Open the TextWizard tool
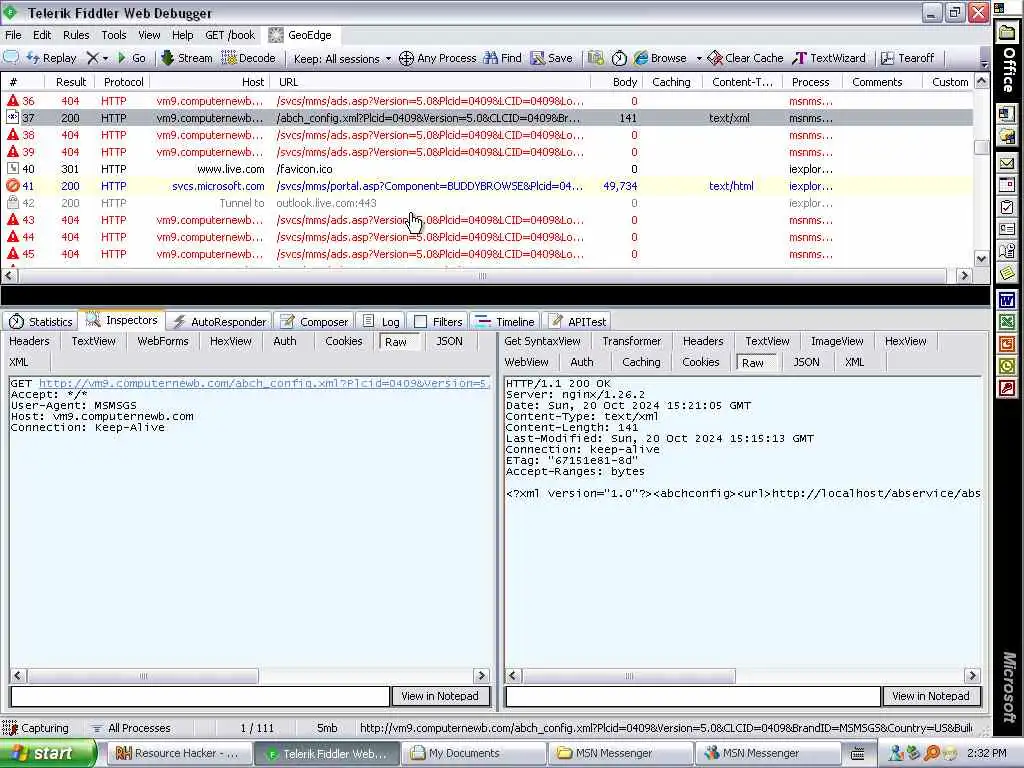 click(x=829, y=58)
